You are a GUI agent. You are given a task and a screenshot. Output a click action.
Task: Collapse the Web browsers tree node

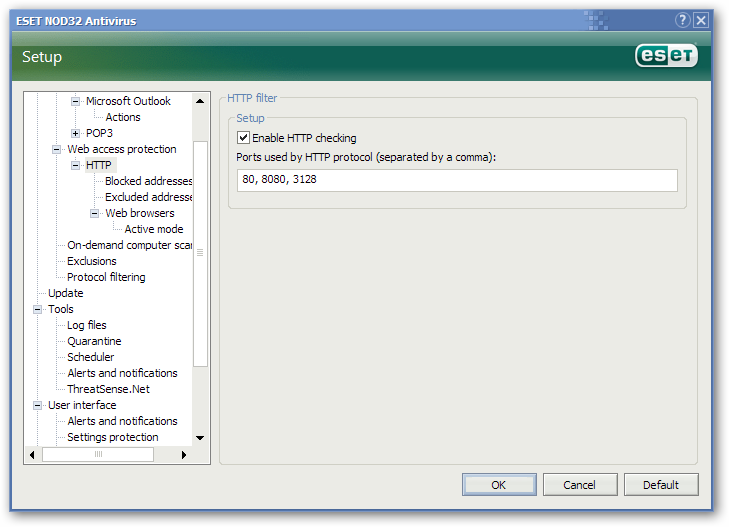tap(94, 213)
